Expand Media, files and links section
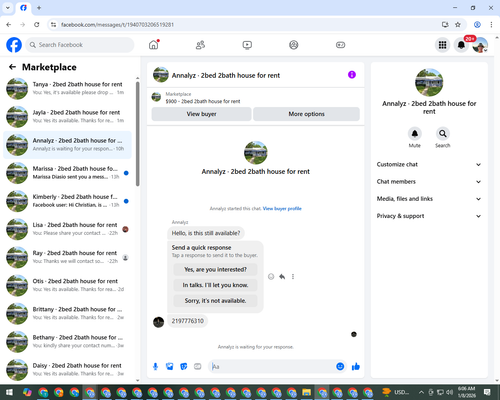 (x=429, y=199)
